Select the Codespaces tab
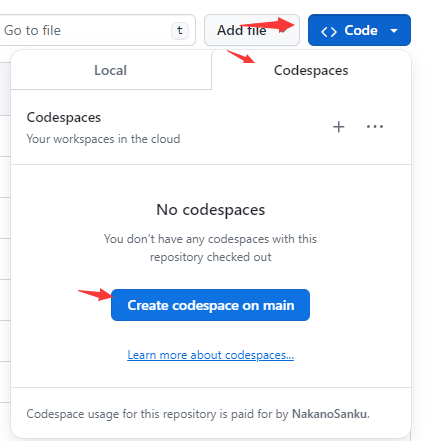 pyautogui.click(x=311, y=70)
